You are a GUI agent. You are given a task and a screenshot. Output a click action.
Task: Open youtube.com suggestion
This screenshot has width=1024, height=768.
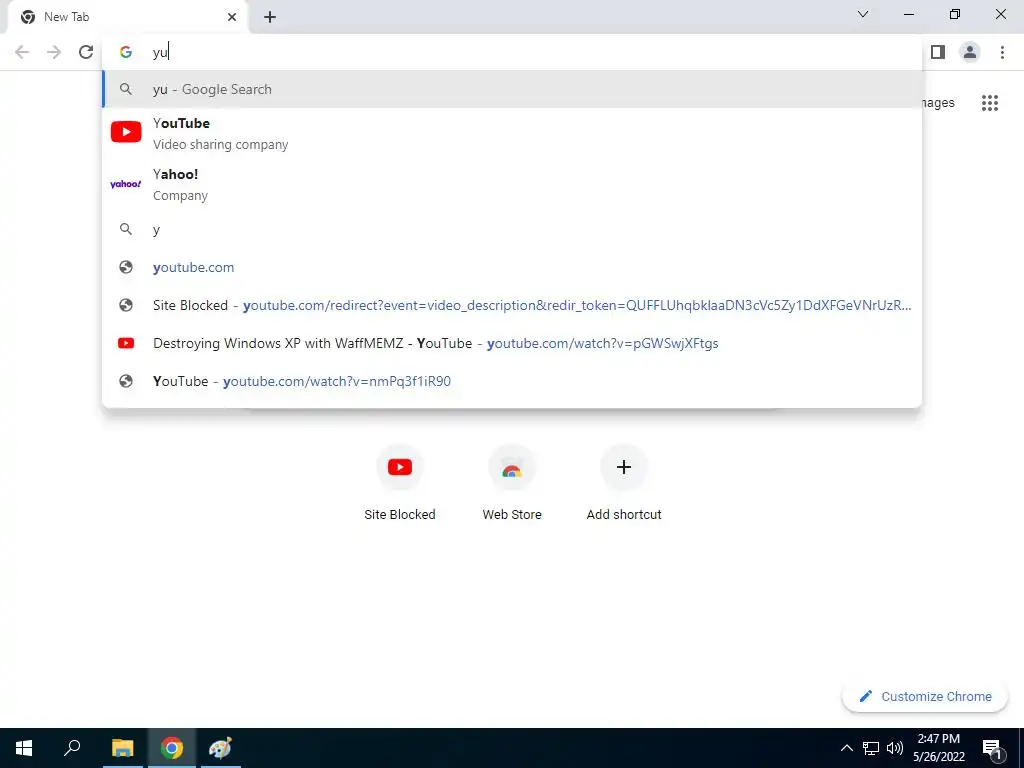click(512, 267)
